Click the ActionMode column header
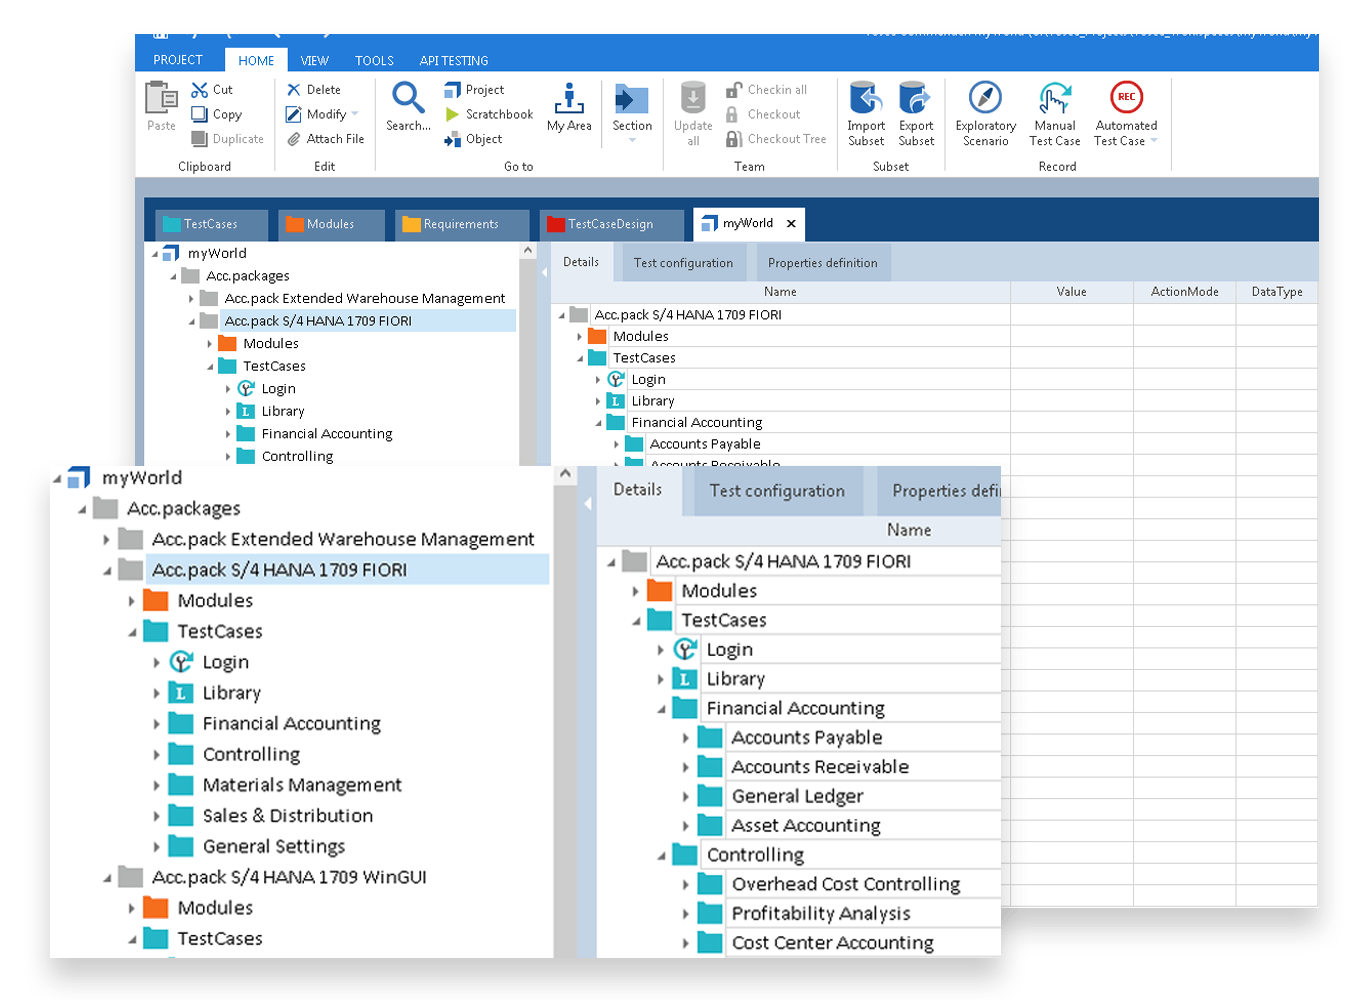Screen dimensions: 1360x1000 coord(1184,292)
